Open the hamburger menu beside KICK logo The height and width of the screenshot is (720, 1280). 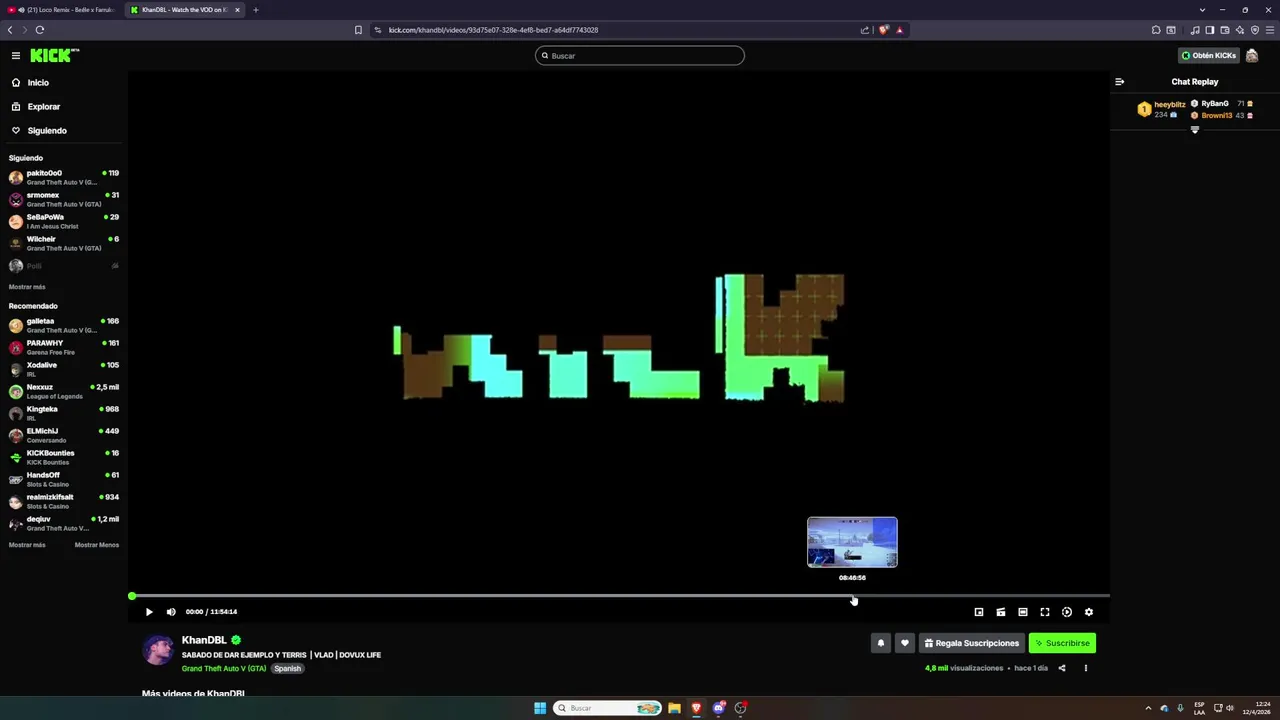coord(16,55)
